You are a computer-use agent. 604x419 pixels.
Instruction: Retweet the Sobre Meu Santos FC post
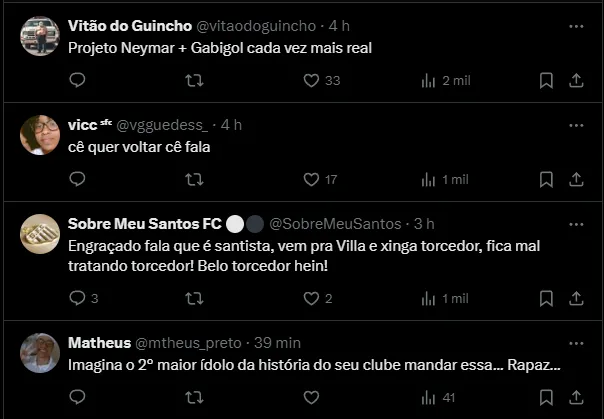(x=195, y=298)
